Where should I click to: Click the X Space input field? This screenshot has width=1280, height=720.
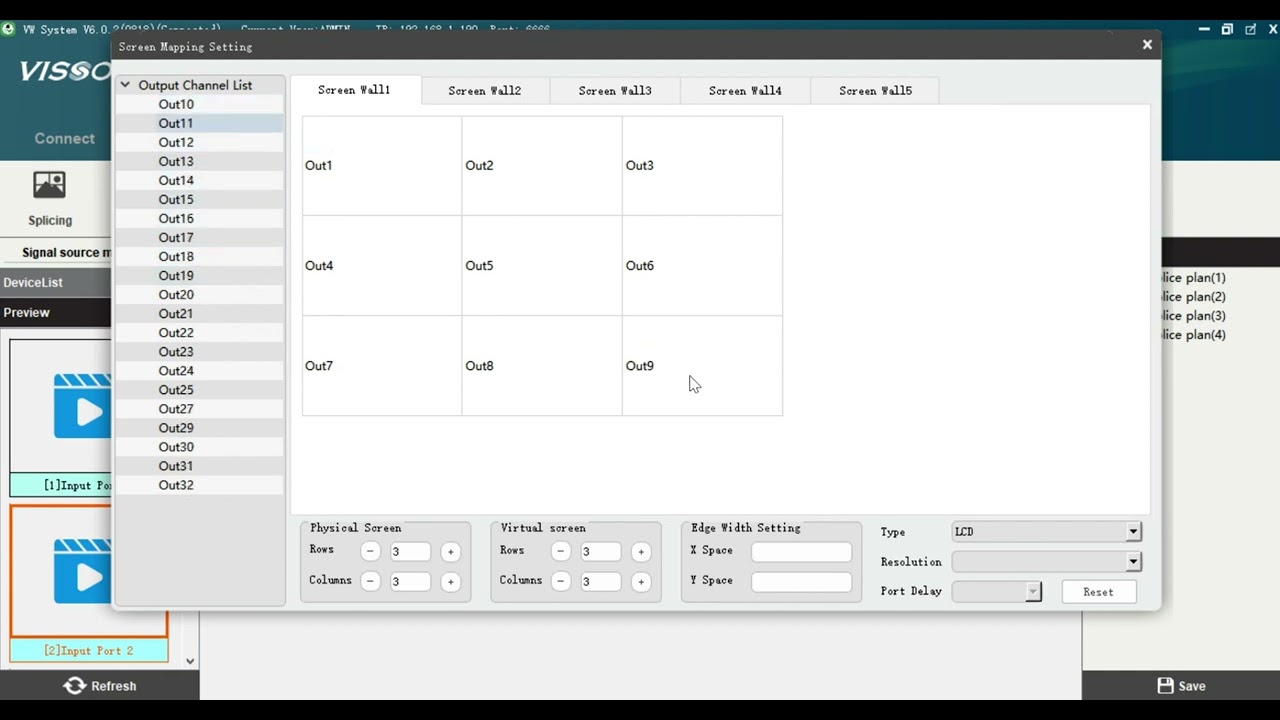pyautogui.click(x=801, y=551)
